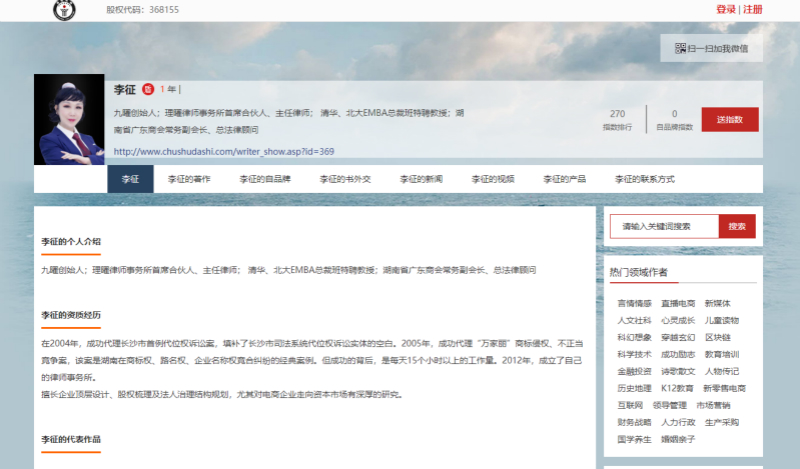Switch to the 李征的著作 tab
The height and width of the screenshot is (469, 800).
(x=189, y=179)
